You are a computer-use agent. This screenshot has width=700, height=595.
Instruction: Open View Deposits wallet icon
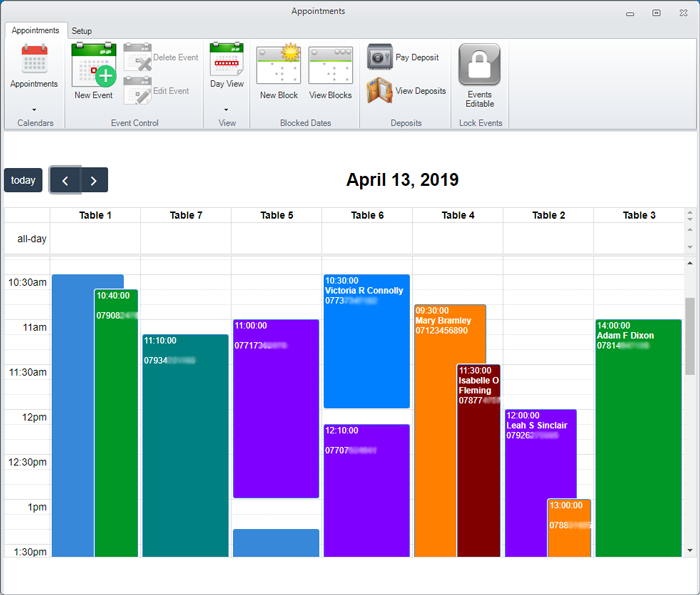pos(380,91)
